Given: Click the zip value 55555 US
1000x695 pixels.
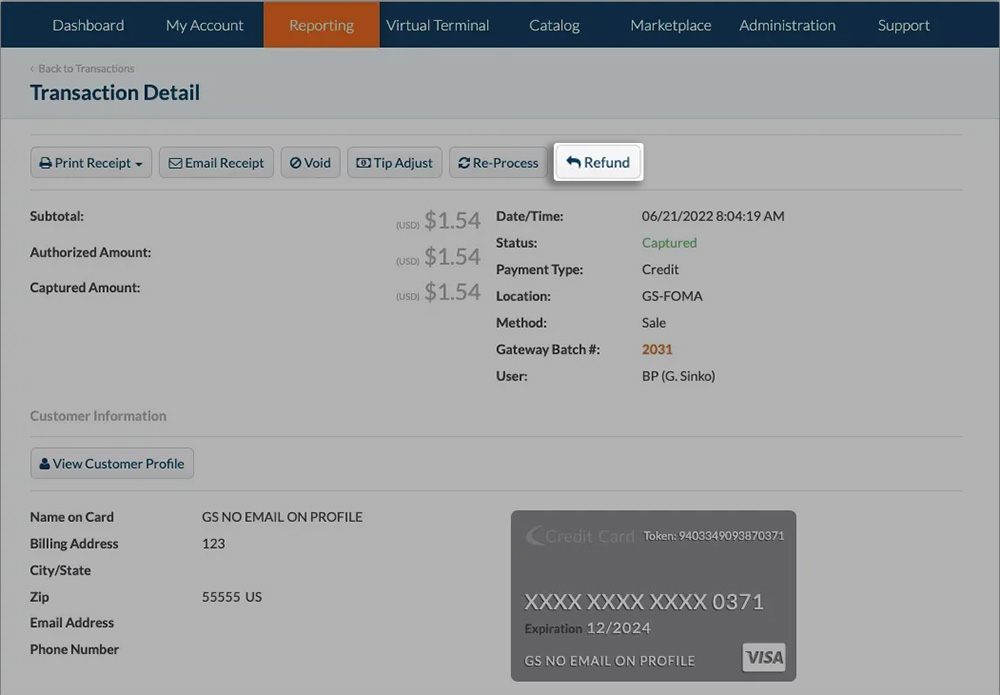Looking at the screenshot, I should (232, 597).
